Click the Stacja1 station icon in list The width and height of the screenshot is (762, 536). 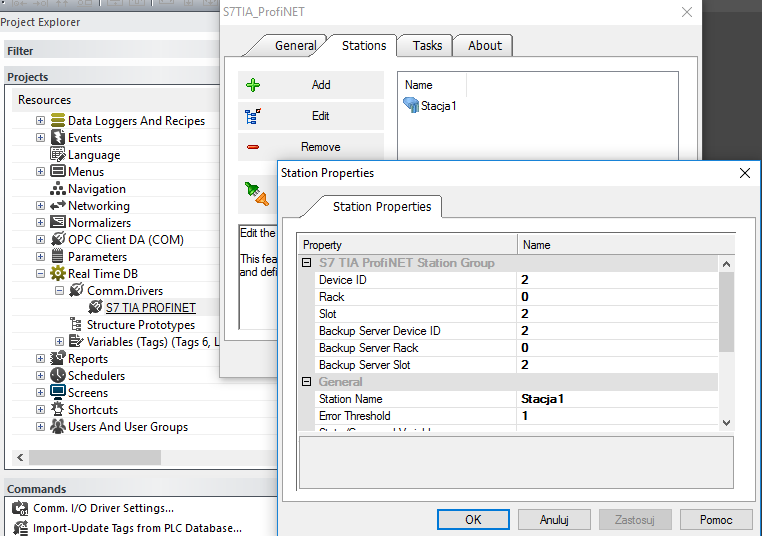click(x=411, y=105)
